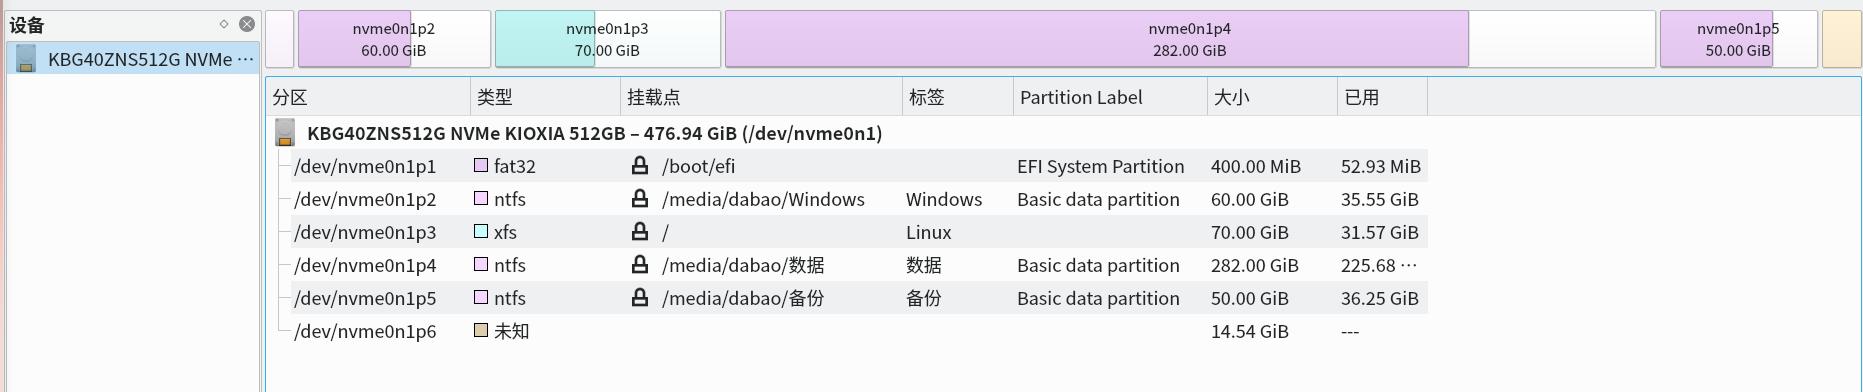Select nvme0n1p2 60.00 GiB graph block

point(394,39)
